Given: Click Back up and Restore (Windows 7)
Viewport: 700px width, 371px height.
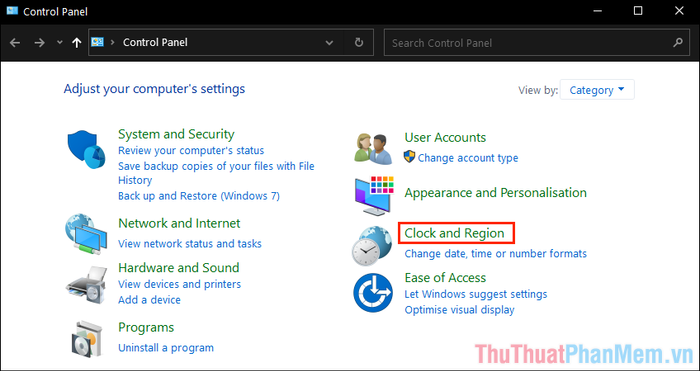Looking at the screenshot, I should 199,196.
